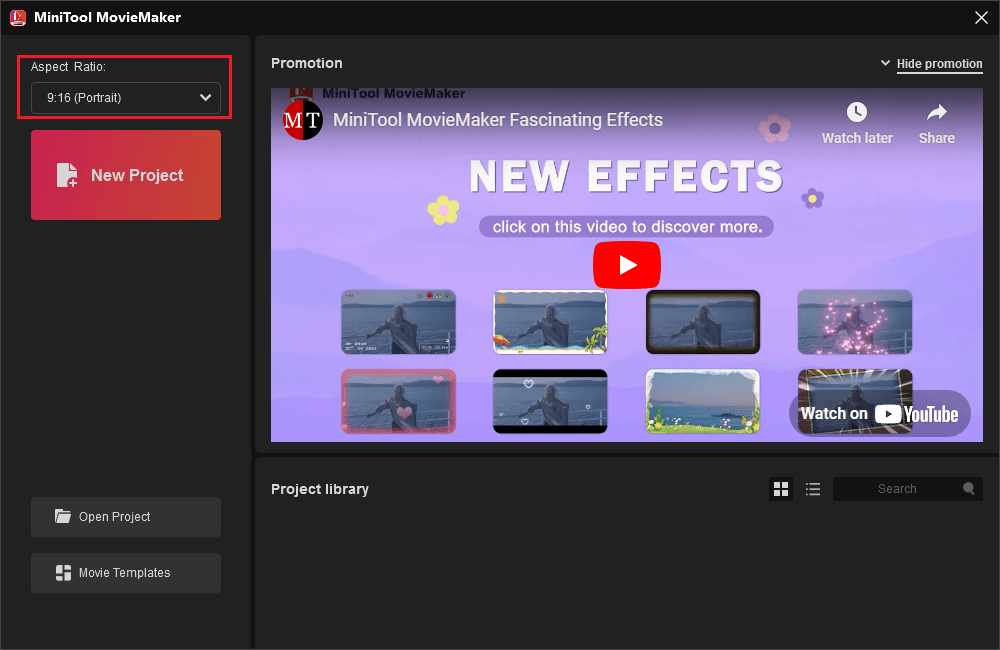Click the New Project button
This screenshot has width=1000, height=650.
pos(126,175)
